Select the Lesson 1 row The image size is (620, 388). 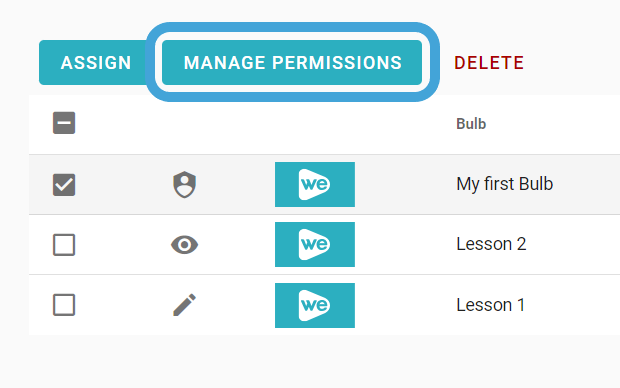pos(324,305)
